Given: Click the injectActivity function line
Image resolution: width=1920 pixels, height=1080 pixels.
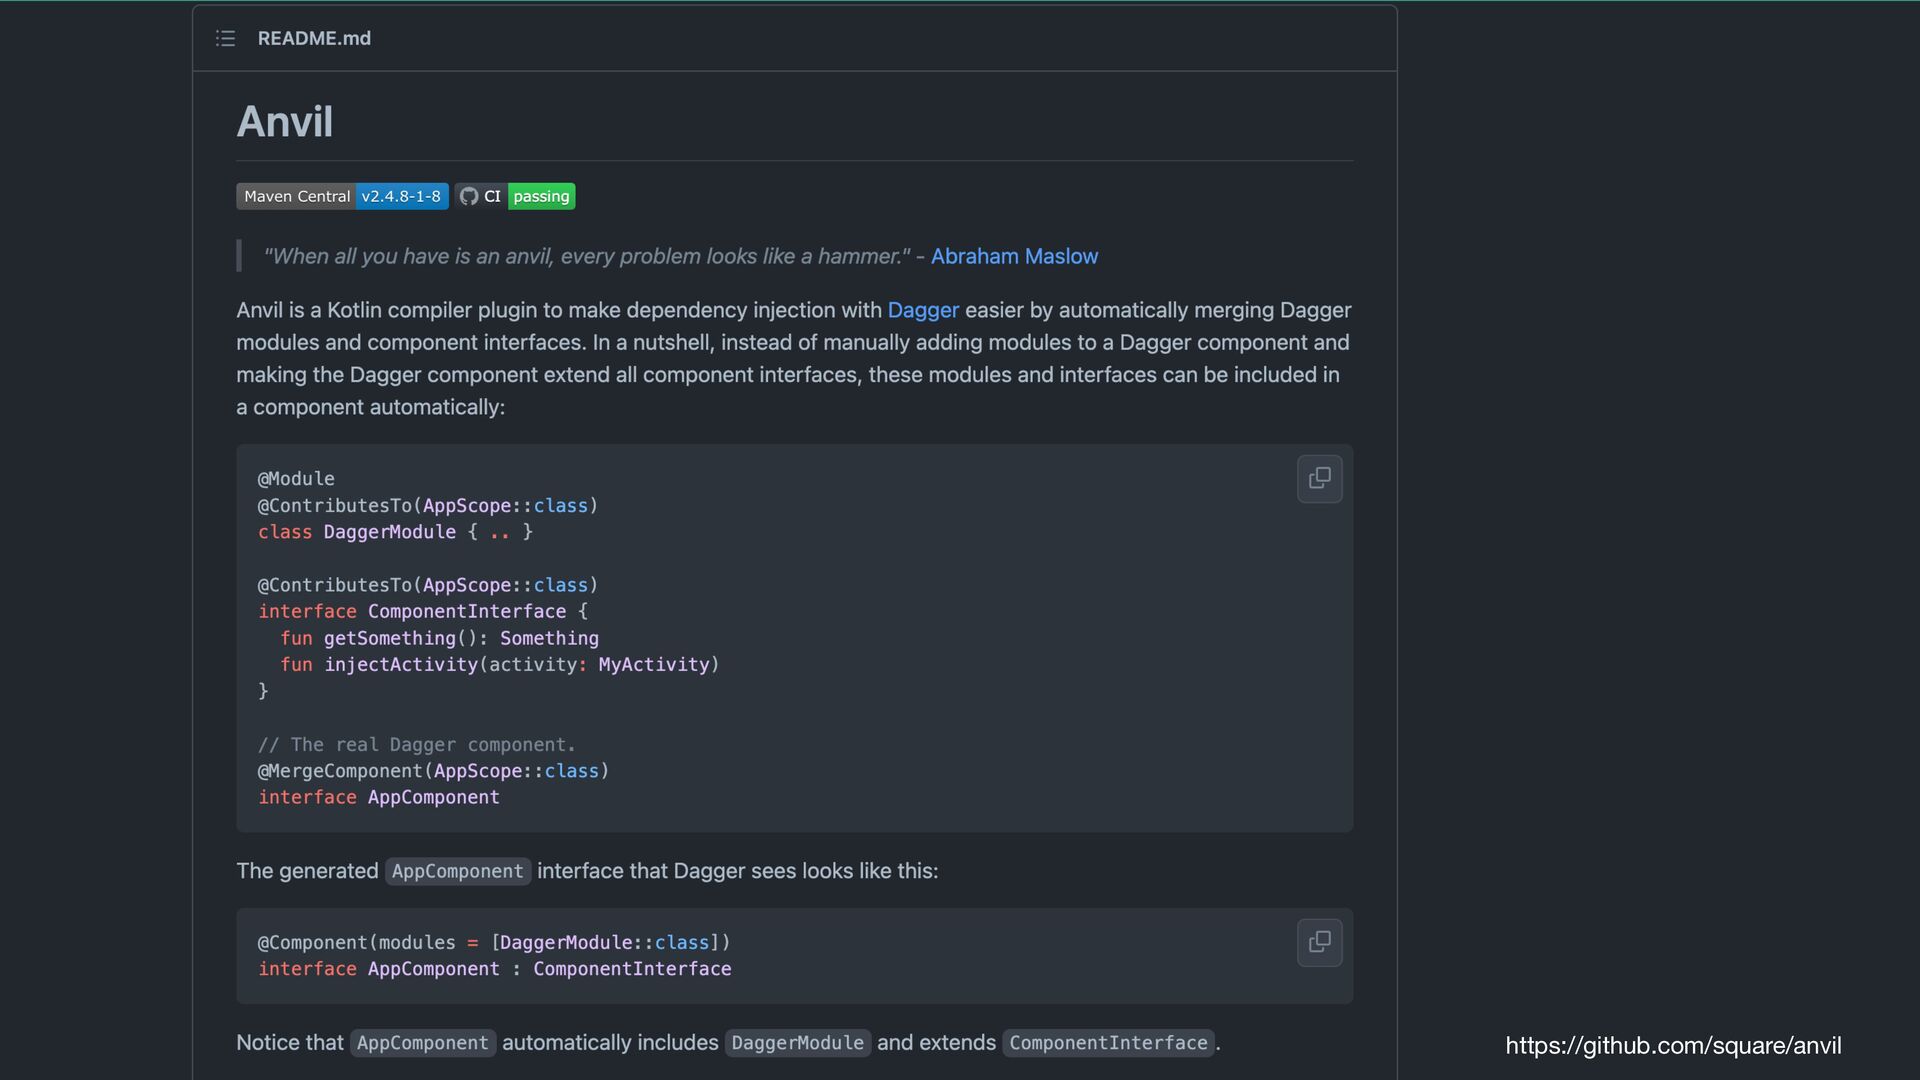Looking at the screenshot, I should point(499,664).
